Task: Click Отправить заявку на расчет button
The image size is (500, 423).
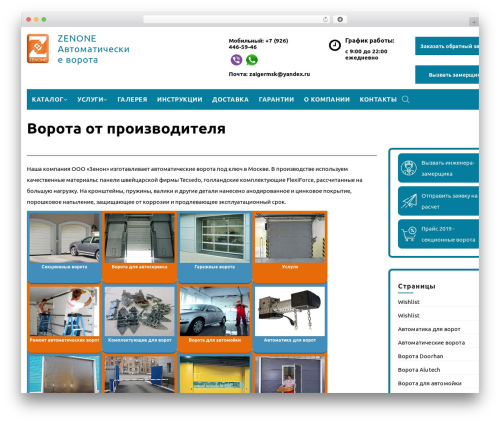Action: [x=438, y=201]
